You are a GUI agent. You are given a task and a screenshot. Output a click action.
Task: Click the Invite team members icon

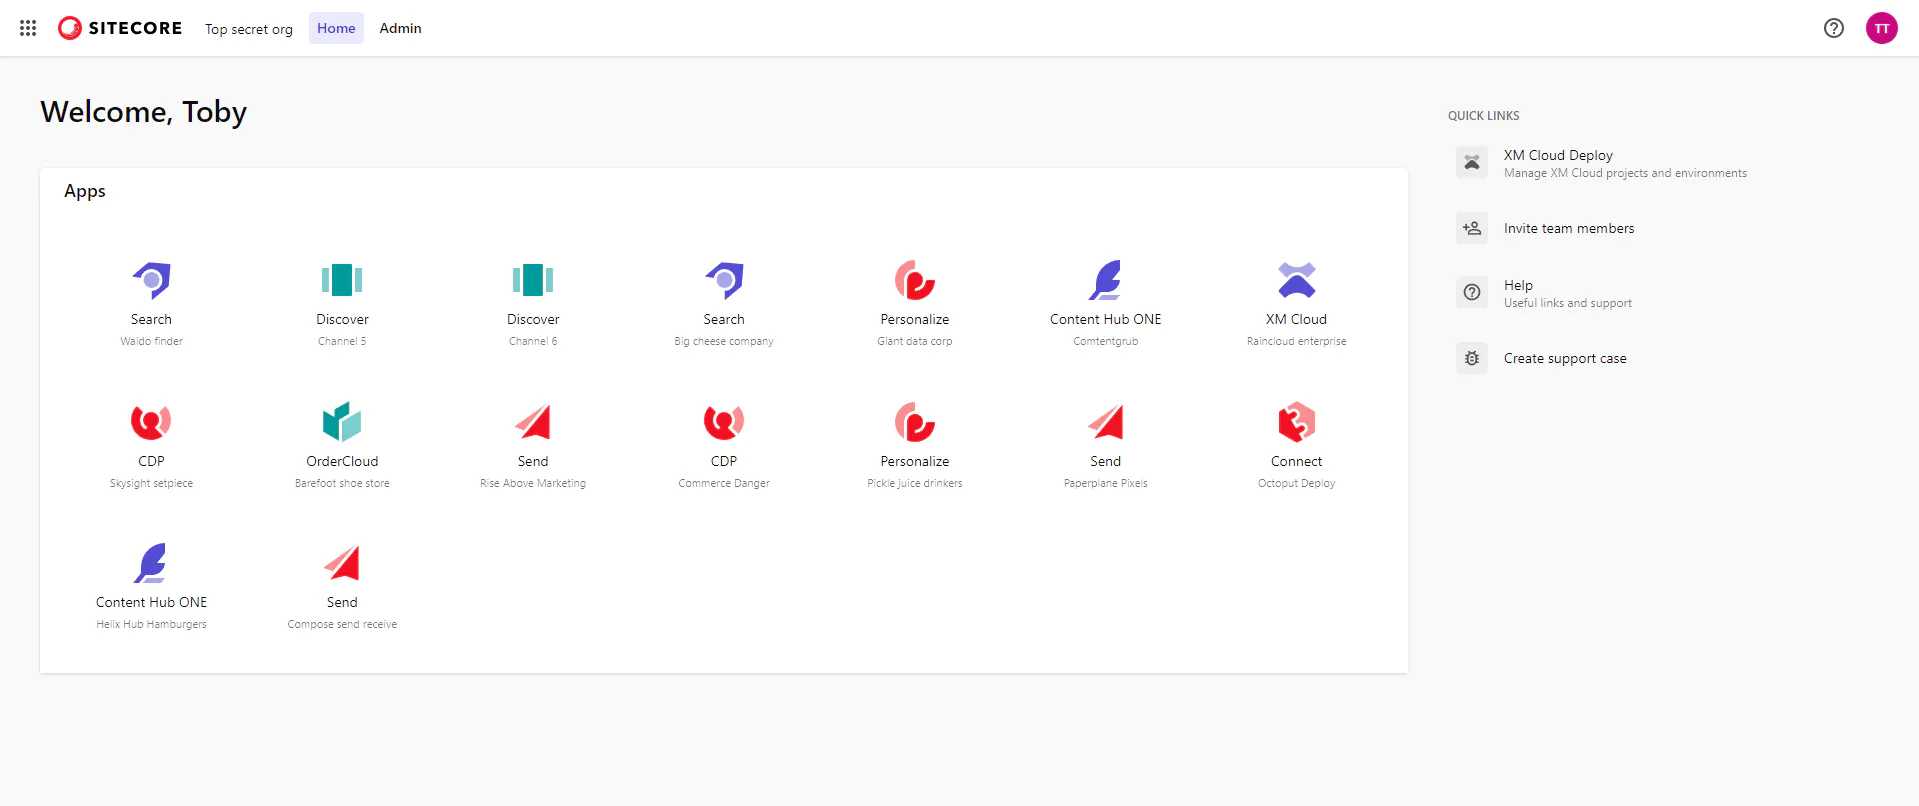click(1472, 228)
